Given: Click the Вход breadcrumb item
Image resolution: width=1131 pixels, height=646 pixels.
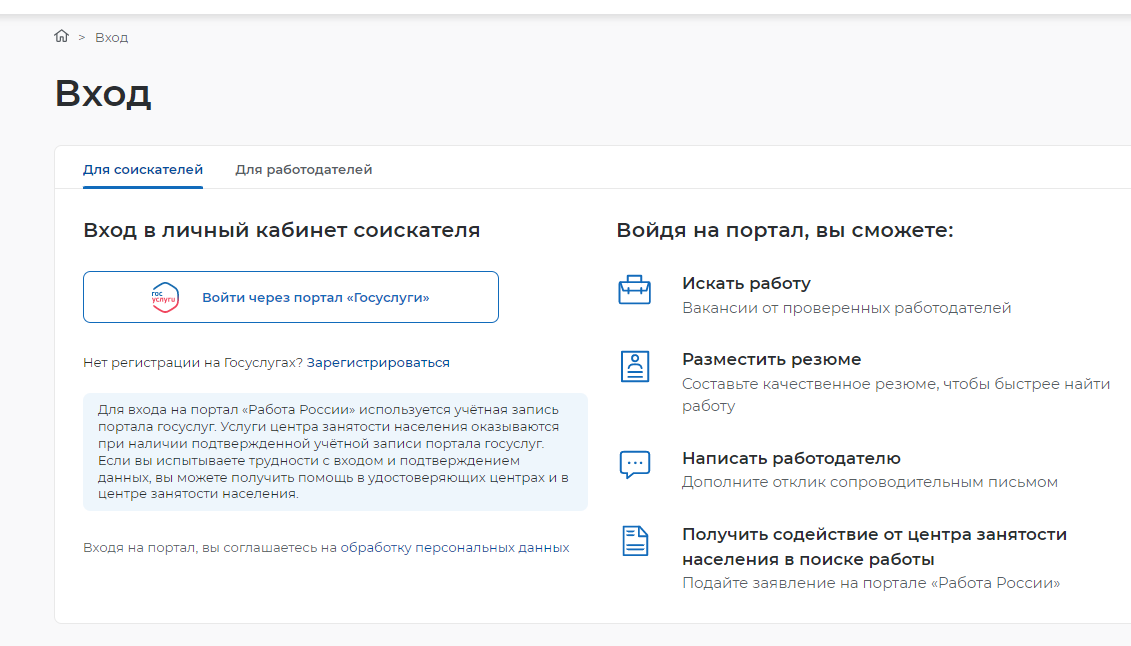Looking at the screenshot, I should (x=111, y=38).
